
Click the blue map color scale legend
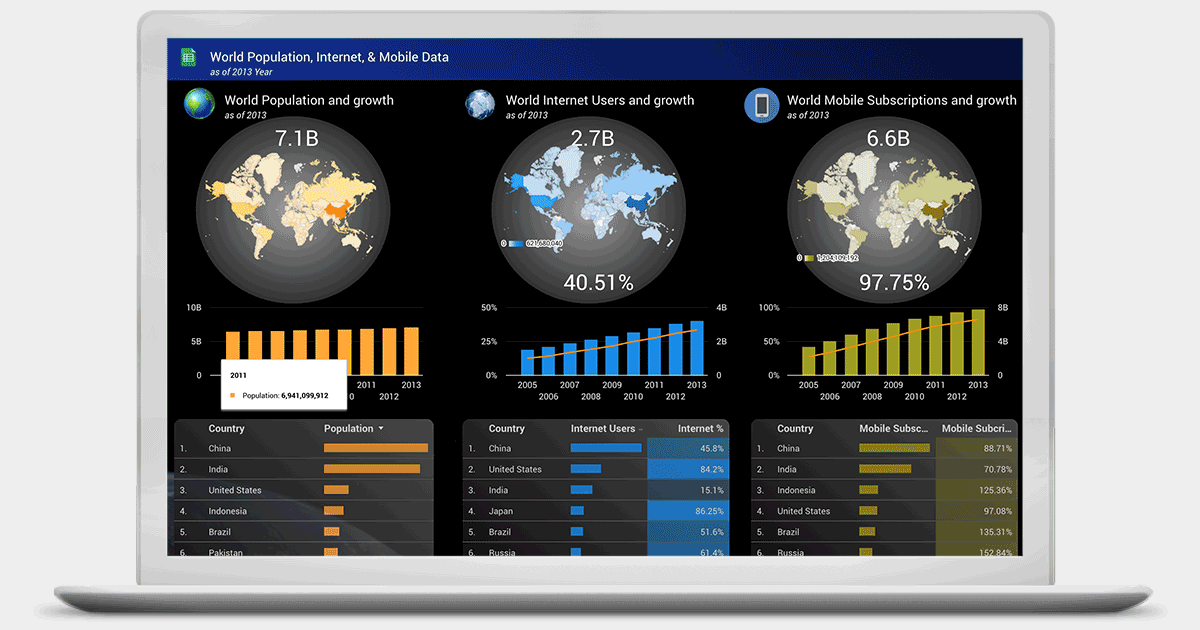tap(532, 243)
